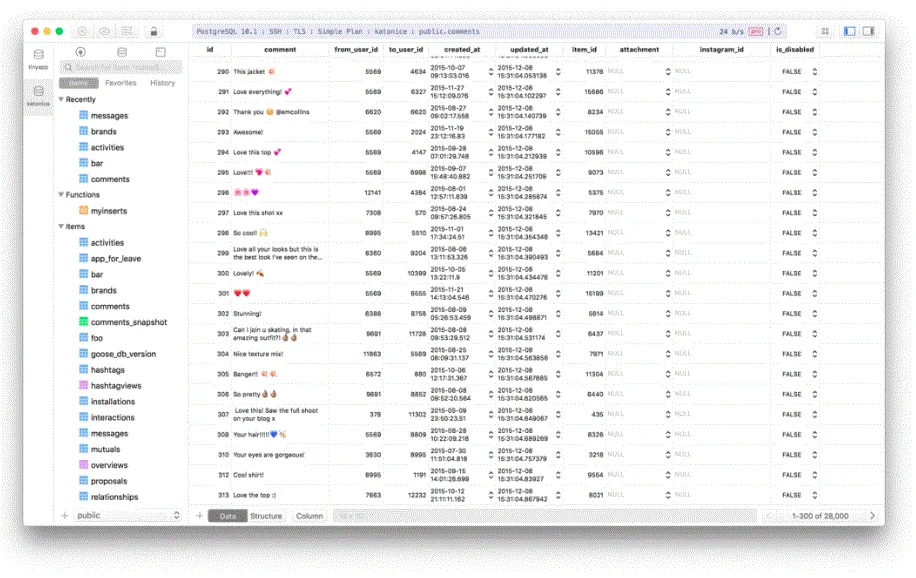The width and height of the screenshot is (916, 578).
Task: Toggle the left sidebar panel icon
Action: click(849, 32)
